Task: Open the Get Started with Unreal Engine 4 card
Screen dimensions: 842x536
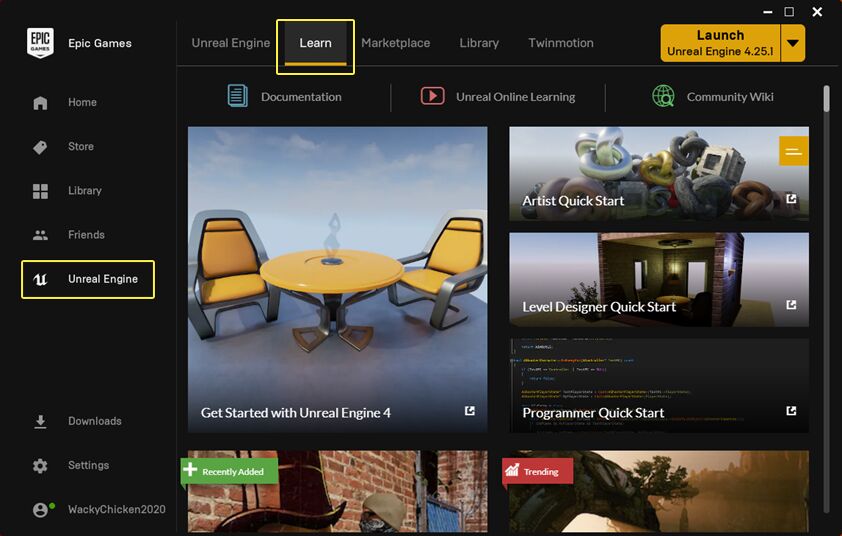Action: click(x=338, y=279)
